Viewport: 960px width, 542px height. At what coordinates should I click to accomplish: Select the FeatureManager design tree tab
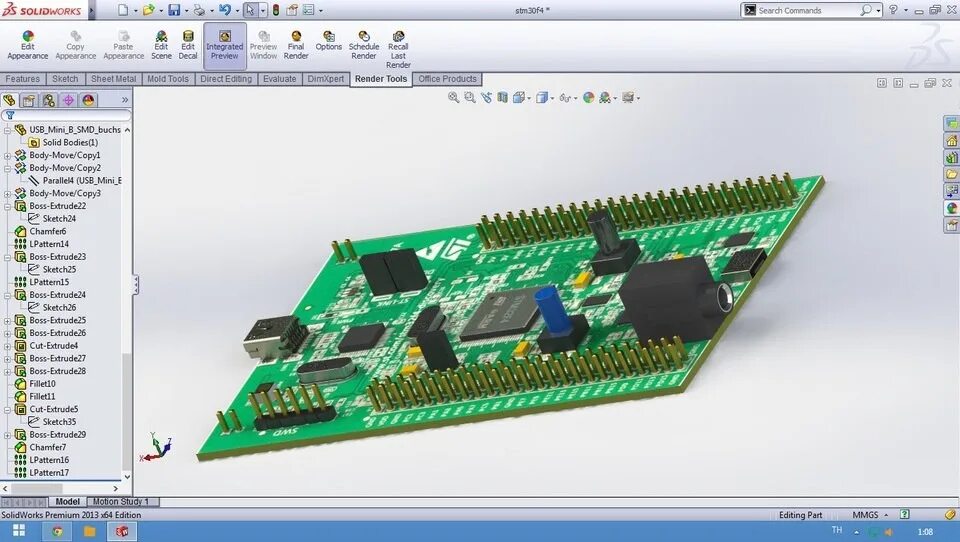(x=9, y=100)
